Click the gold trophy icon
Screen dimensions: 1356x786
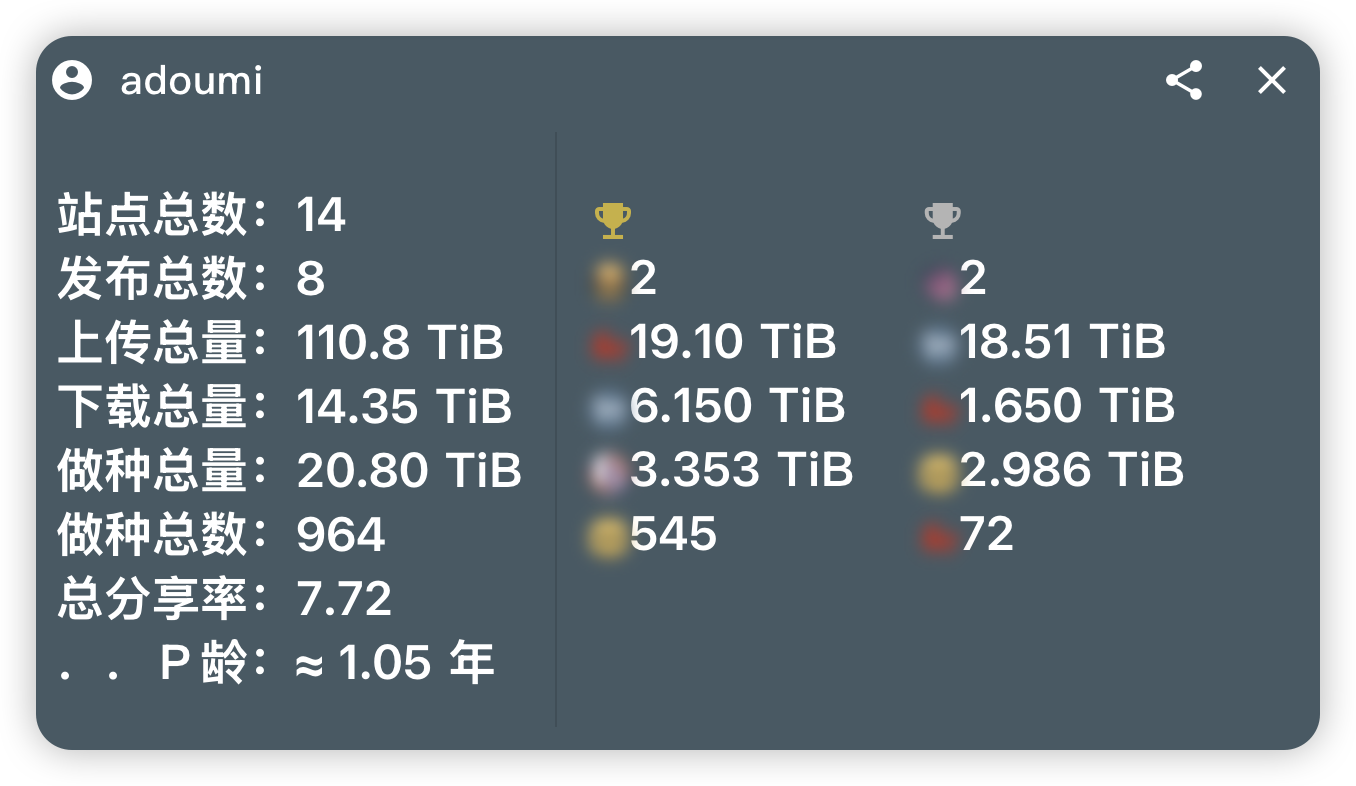(612, 220)
